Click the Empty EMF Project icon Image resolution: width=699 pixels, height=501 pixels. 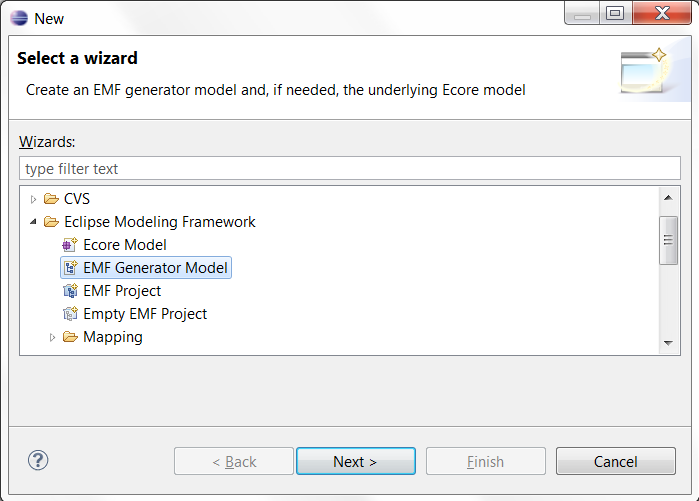click(x=70, y=314)
